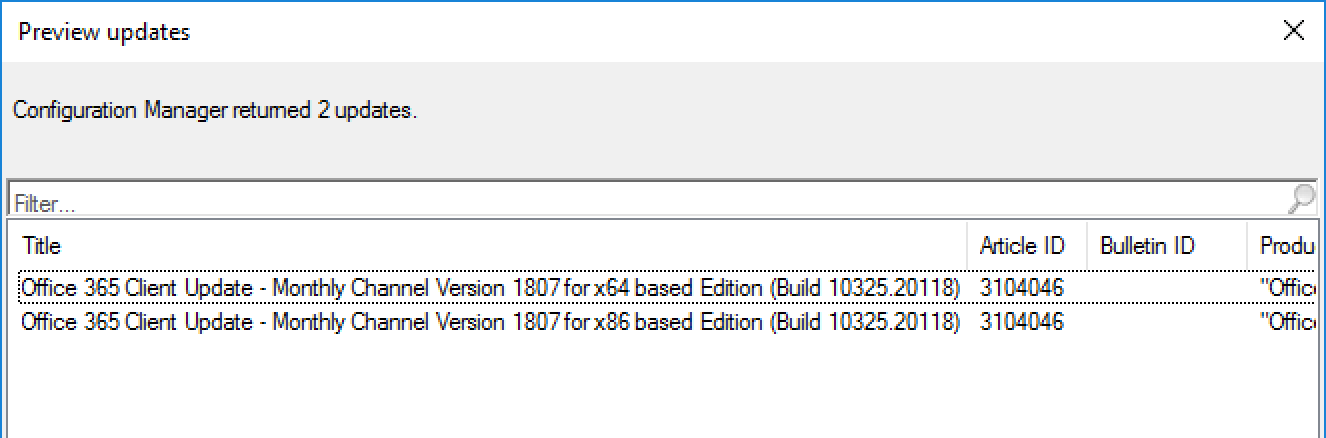Click the Preview updates title bar text
Screen dimensions: 1326x438
tap(104, 32)
